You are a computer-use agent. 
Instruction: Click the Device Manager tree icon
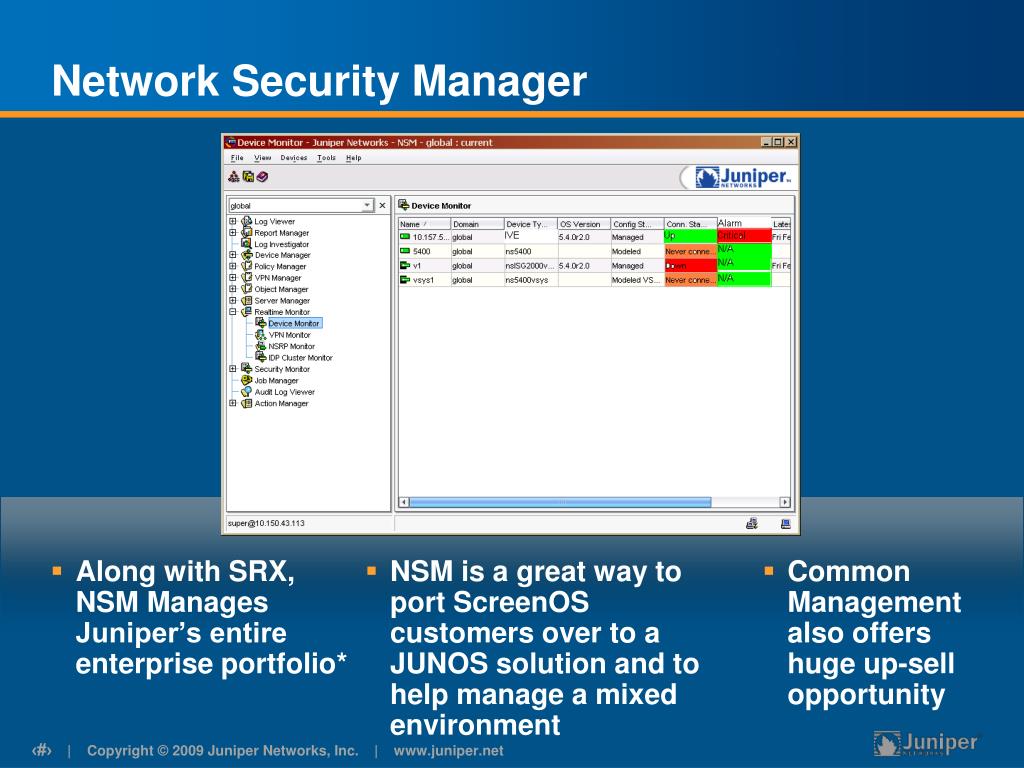246,255
